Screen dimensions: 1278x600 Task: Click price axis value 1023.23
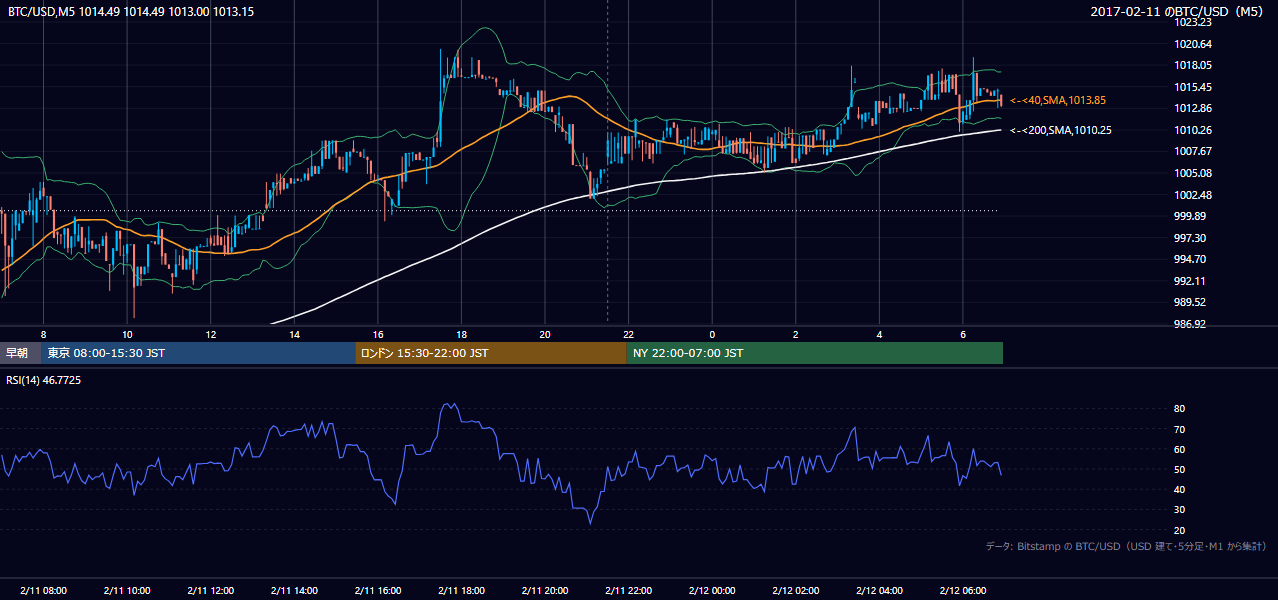coord(1195,22)
